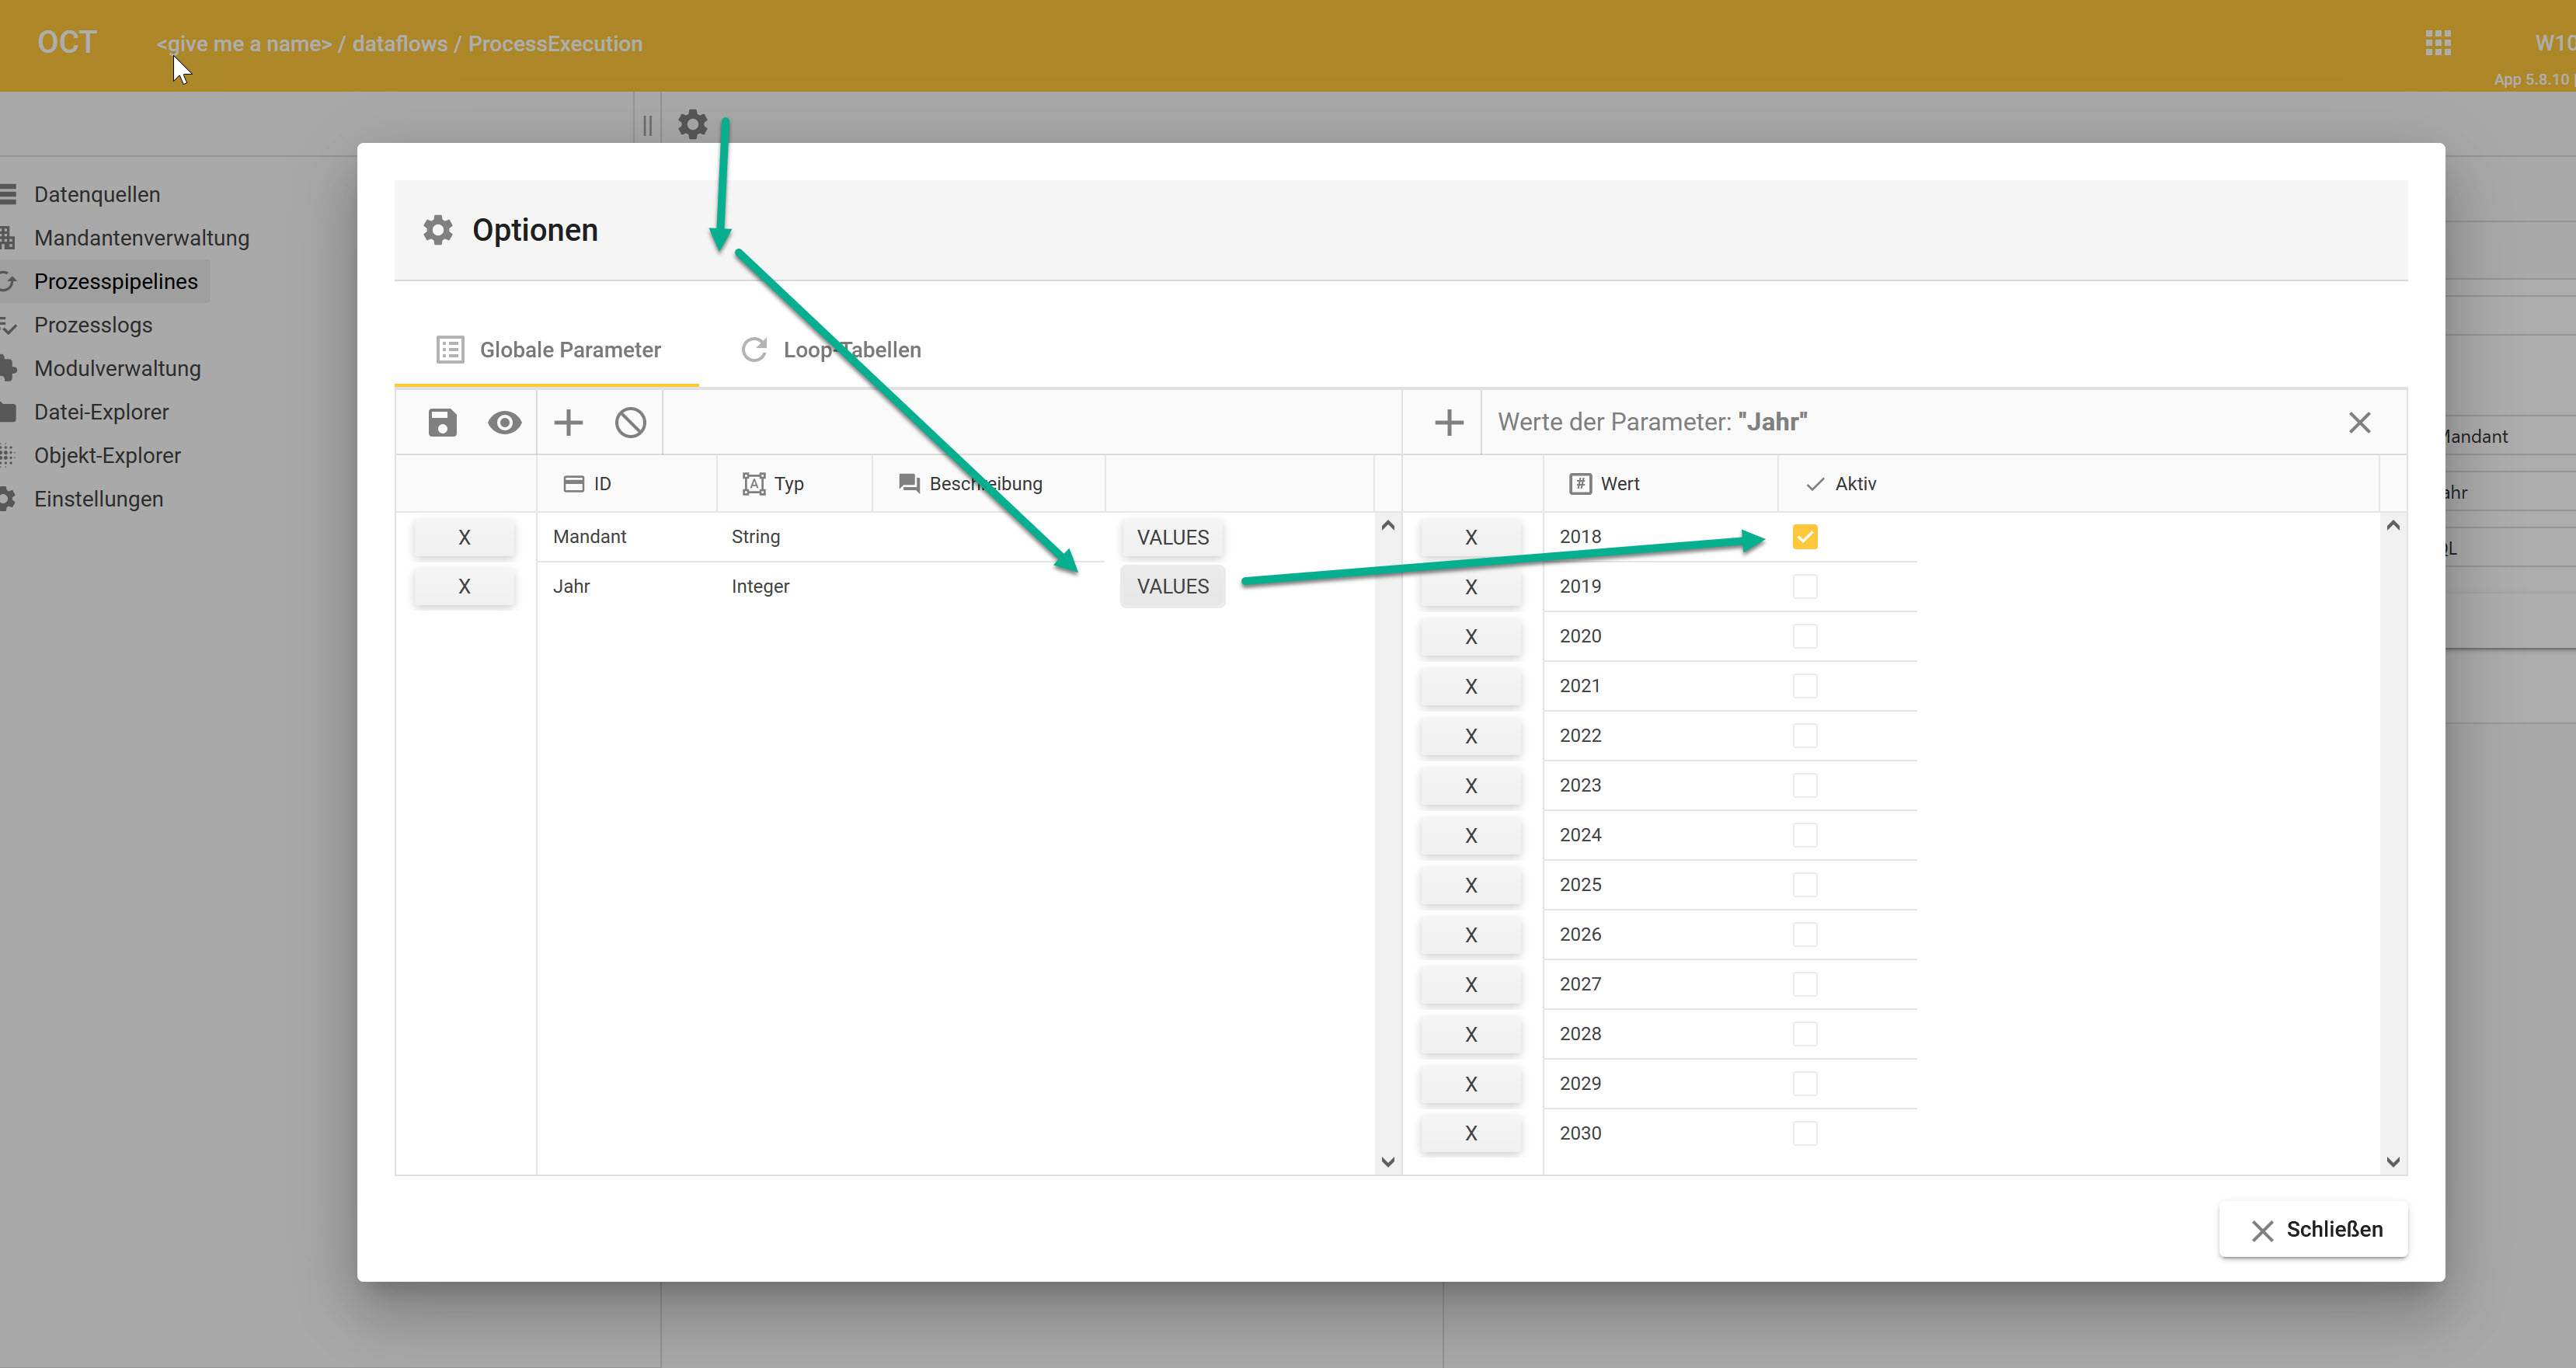Open the app grid launcher icon
This screenshot has height=1368, width=2576.
(x=2437, y=43)
